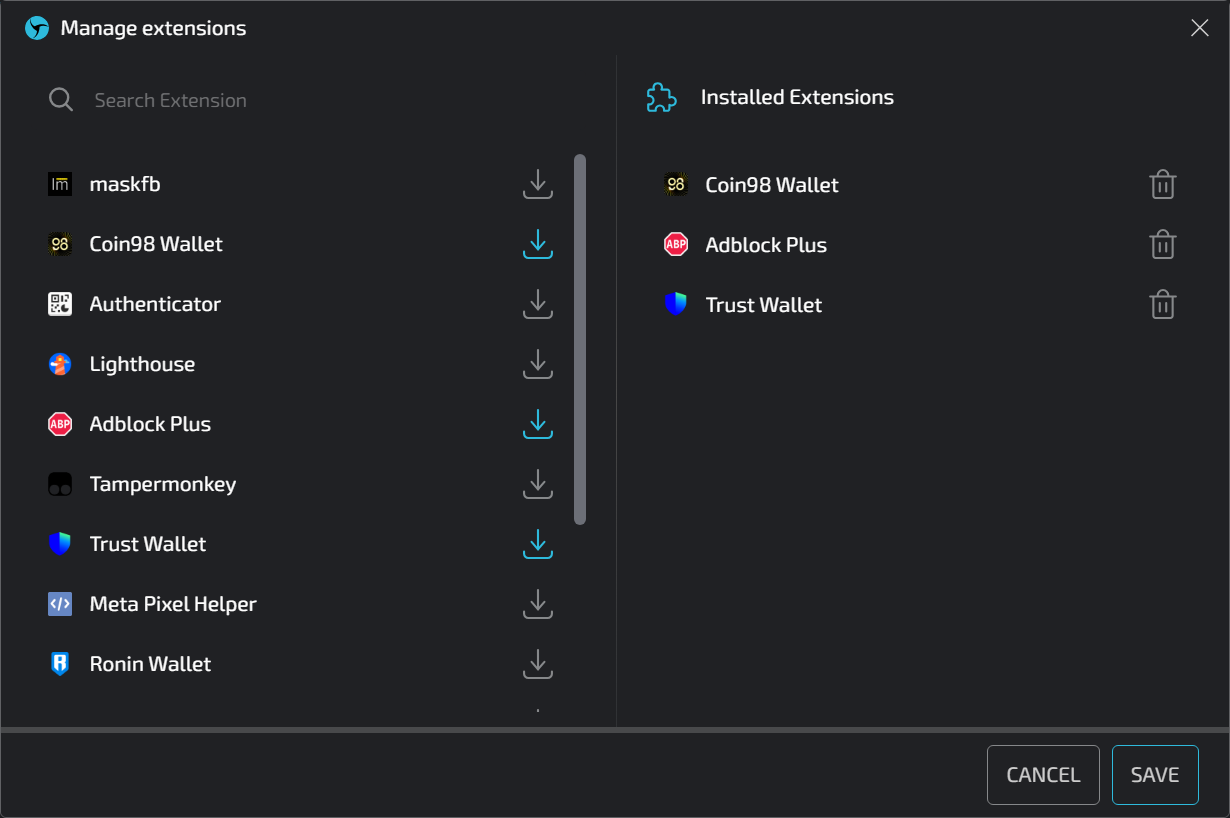Download the Ronin Wallet extension
The width and height of the screenshot is (1230, 818).
[x=538, y=664]
